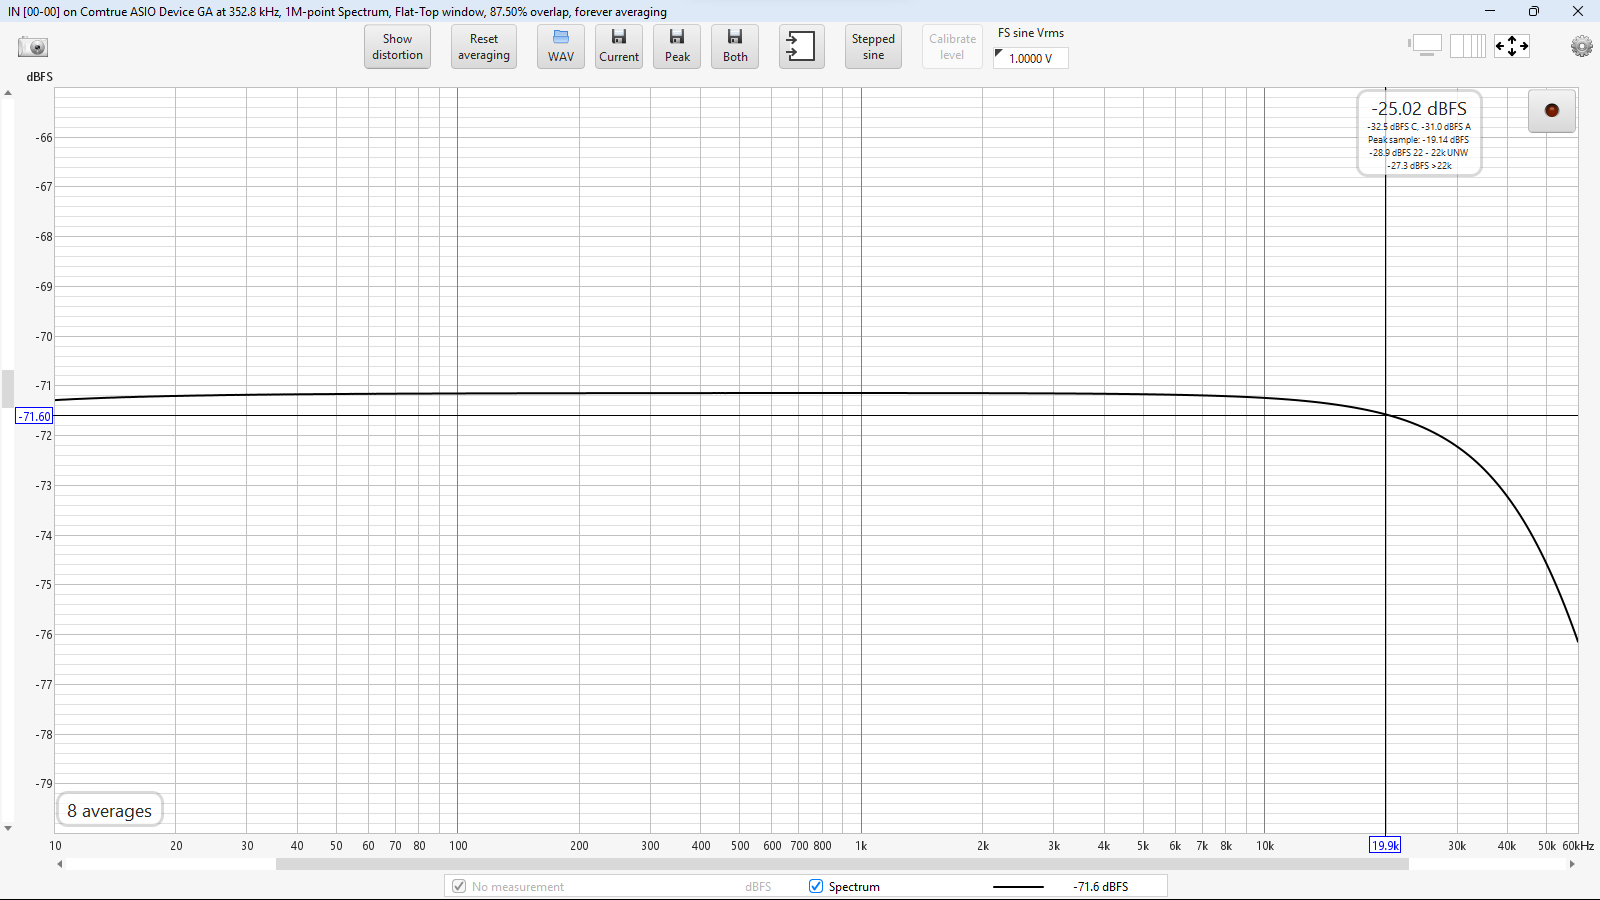Viewport: 1600px width, 900px height.
Task: Click the vertical scroll up arrow
Action: [8, 93]
